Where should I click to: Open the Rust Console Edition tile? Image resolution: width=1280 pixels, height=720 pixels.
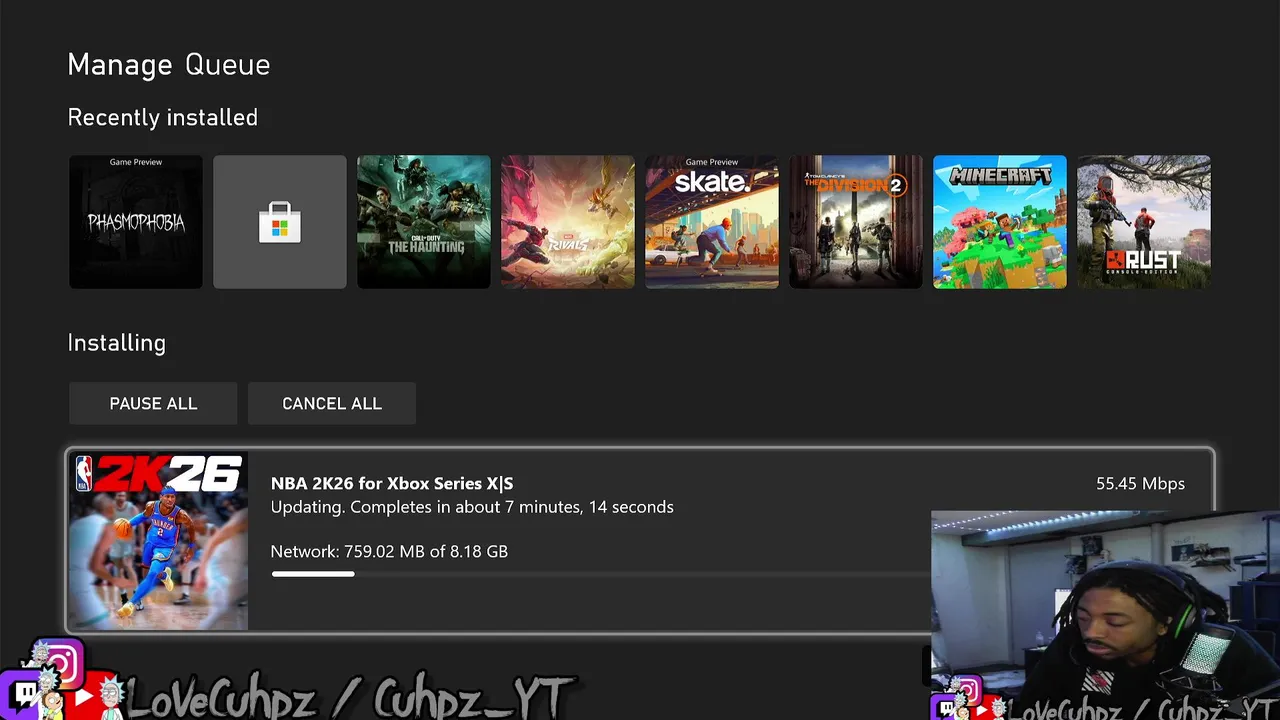click(x=1144, y=222)
